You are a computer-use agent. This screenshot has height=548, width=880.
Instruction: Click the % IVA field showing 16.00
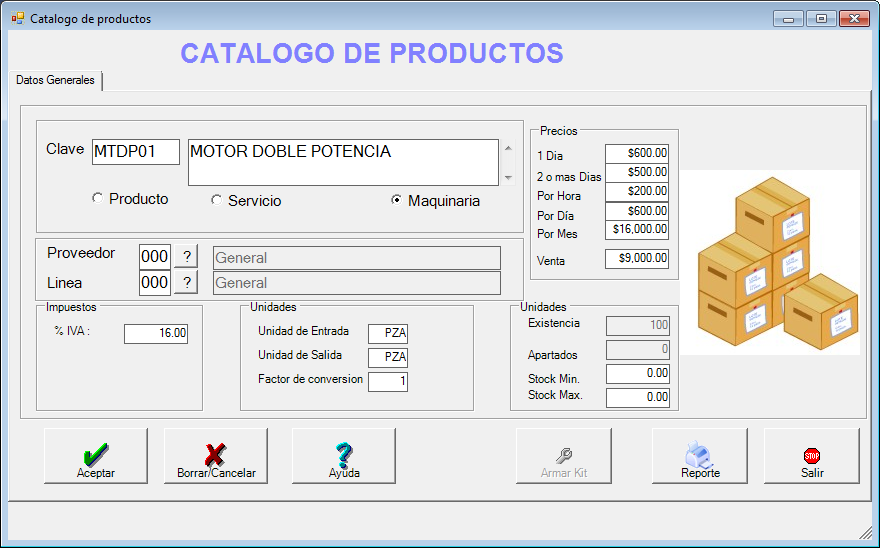[x=156, y=334]
